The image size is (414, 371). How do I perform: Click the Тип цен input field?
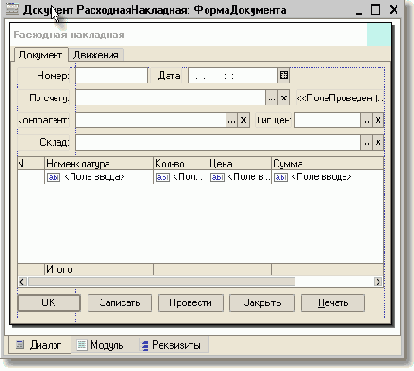pyautogui.click(x=327, y=120)
